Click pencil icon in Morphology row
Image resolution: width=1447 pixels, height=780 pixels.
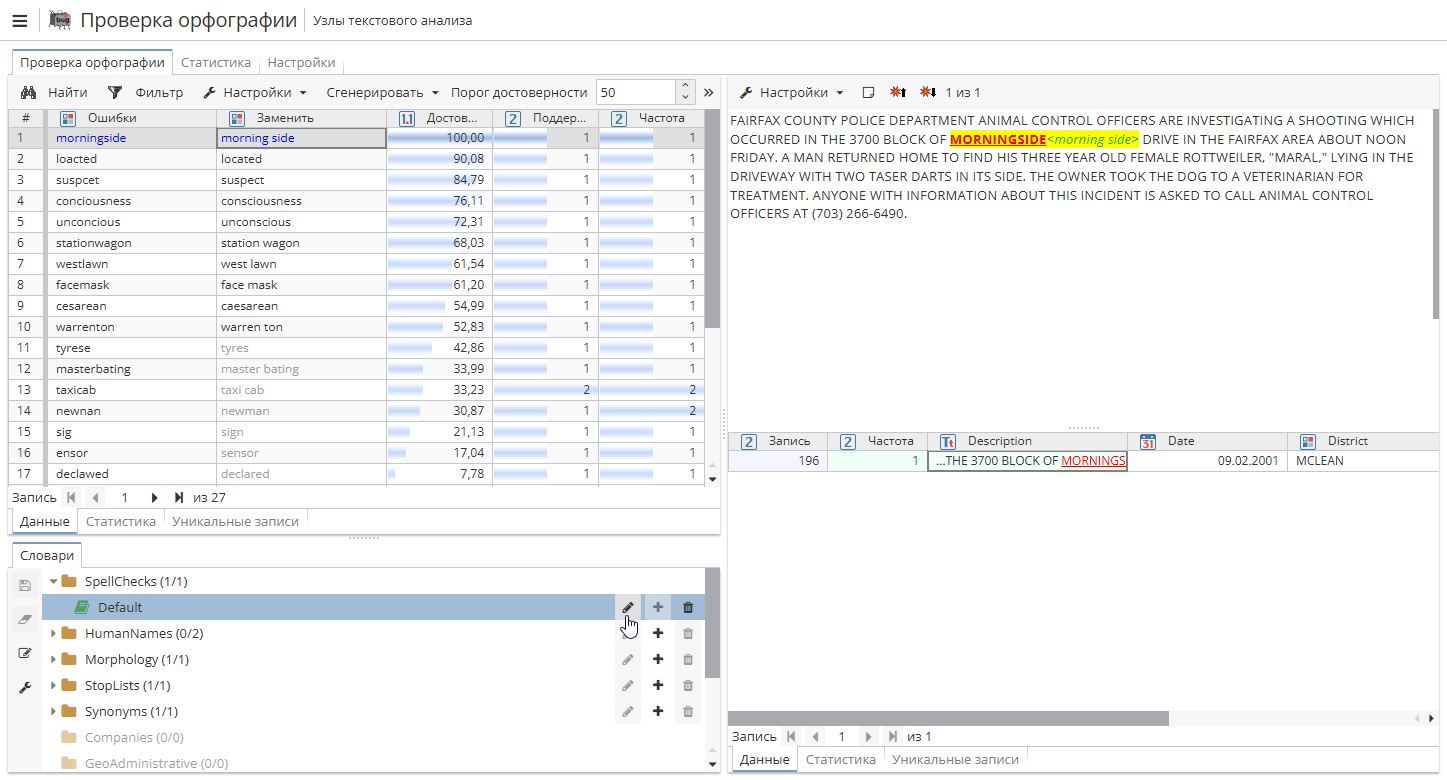(628, 659)
